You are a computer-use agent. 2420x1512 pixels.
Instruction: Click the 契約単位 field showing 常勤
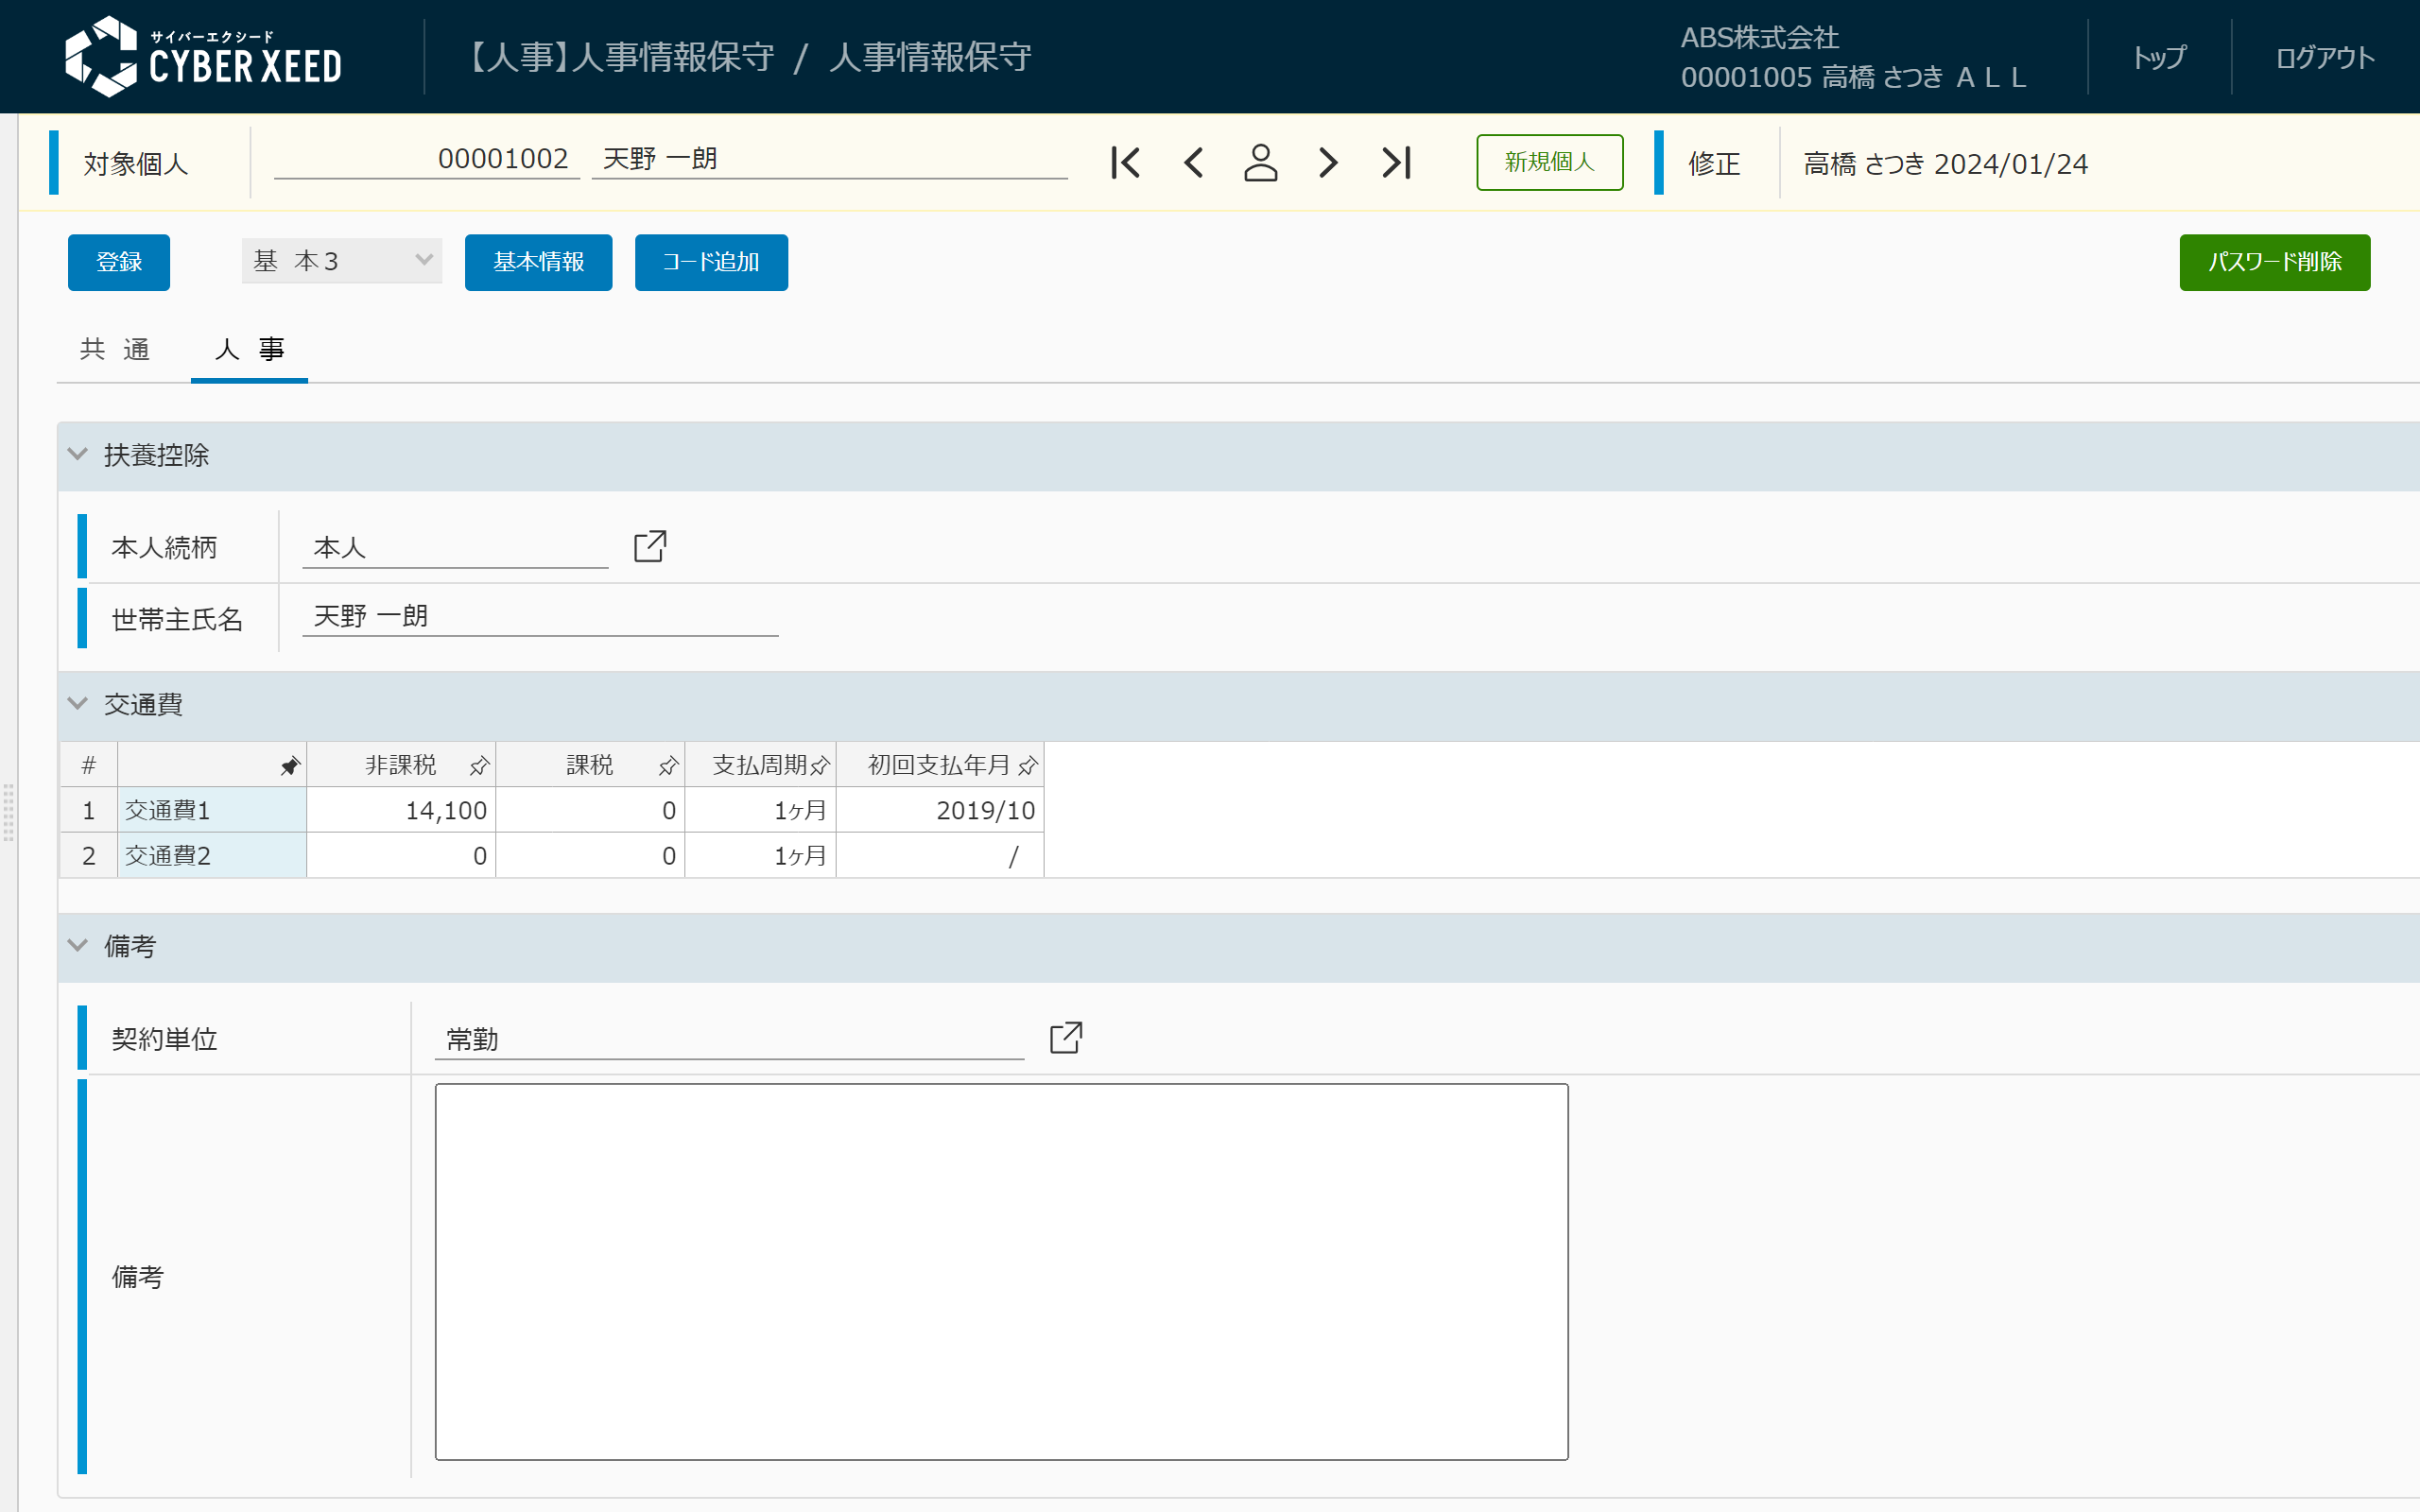tap(729, 1039)
